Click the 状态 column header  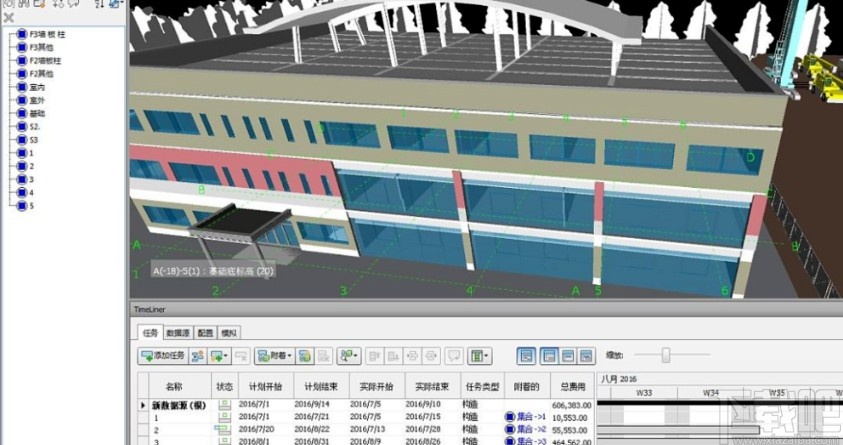pyautogui.click(x=225, y=386)
